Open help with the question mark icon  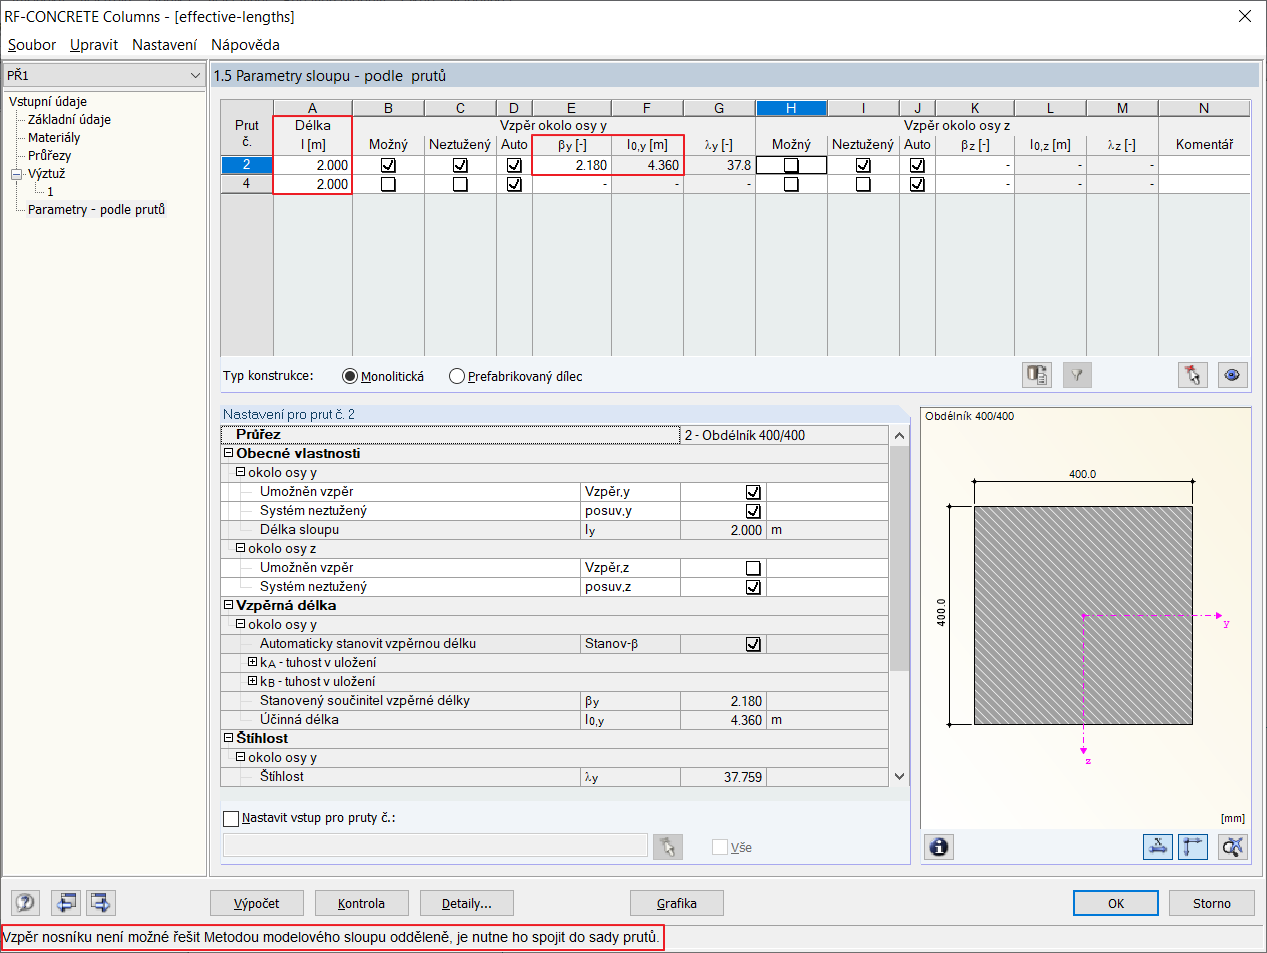[x=25, y=903]
